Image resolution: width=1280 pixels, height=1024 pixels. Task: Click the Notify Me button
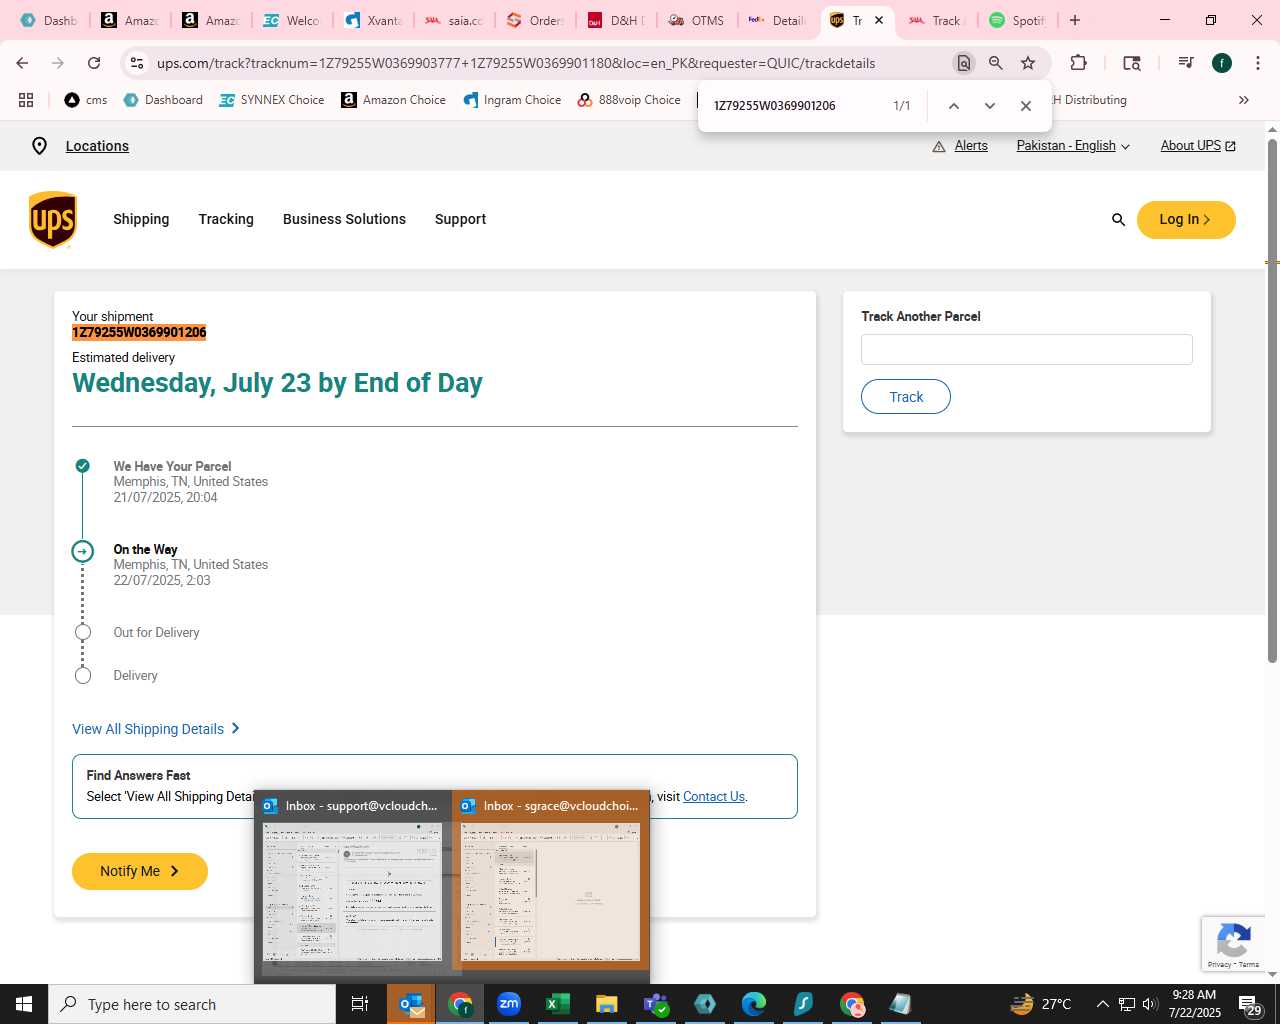[140, 871]
